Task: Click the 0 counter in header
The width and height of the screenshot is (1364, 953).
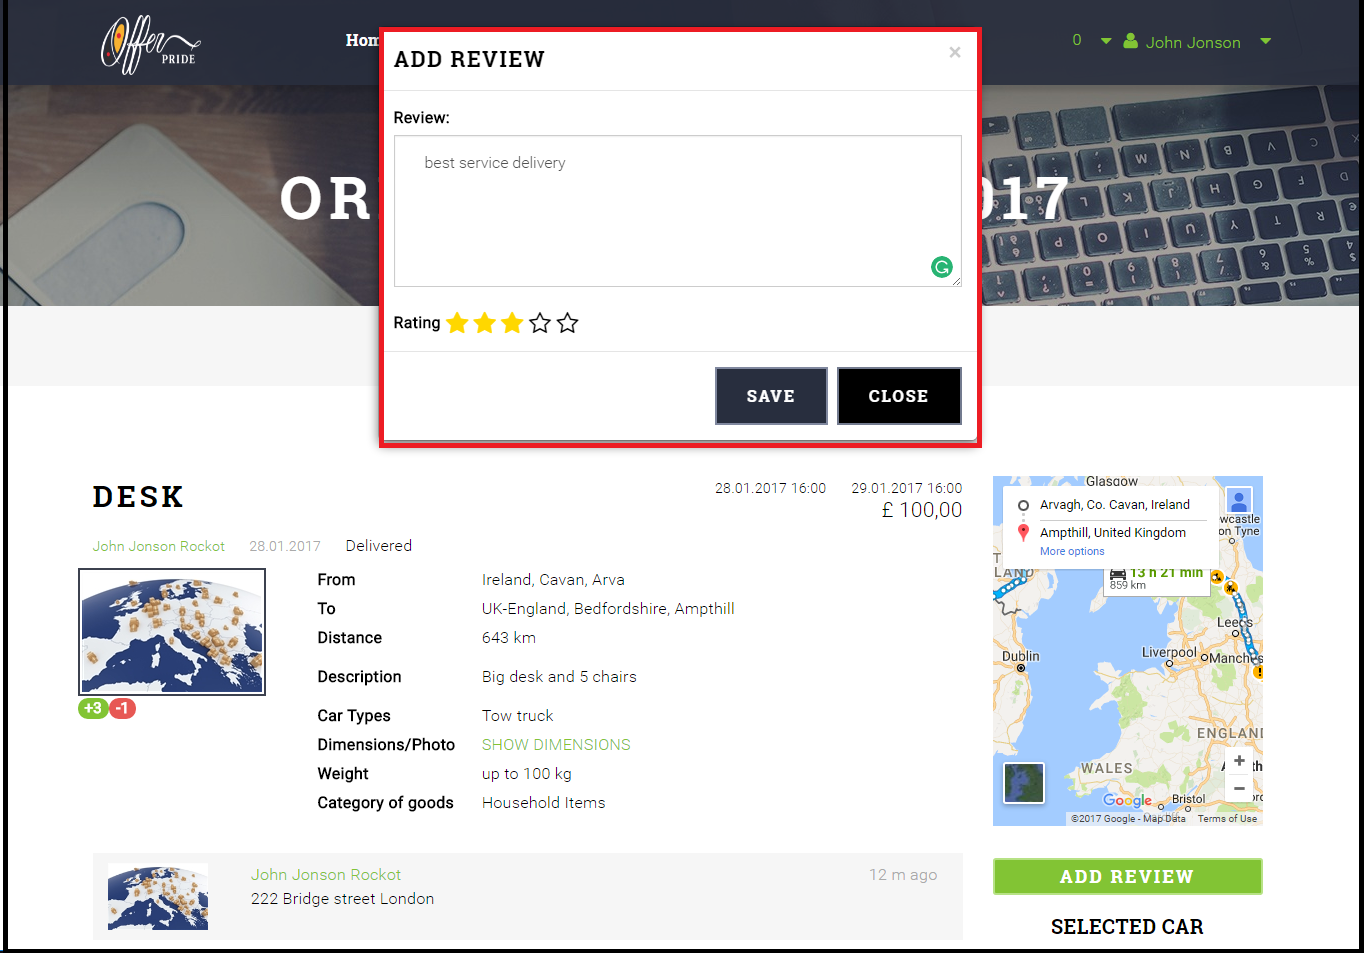Action: [x=1077, y=40]
